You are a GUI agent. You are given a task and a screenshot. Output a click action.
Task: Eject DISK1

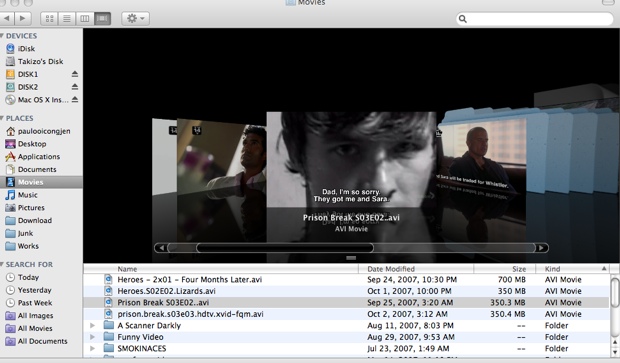click(75, 74)
